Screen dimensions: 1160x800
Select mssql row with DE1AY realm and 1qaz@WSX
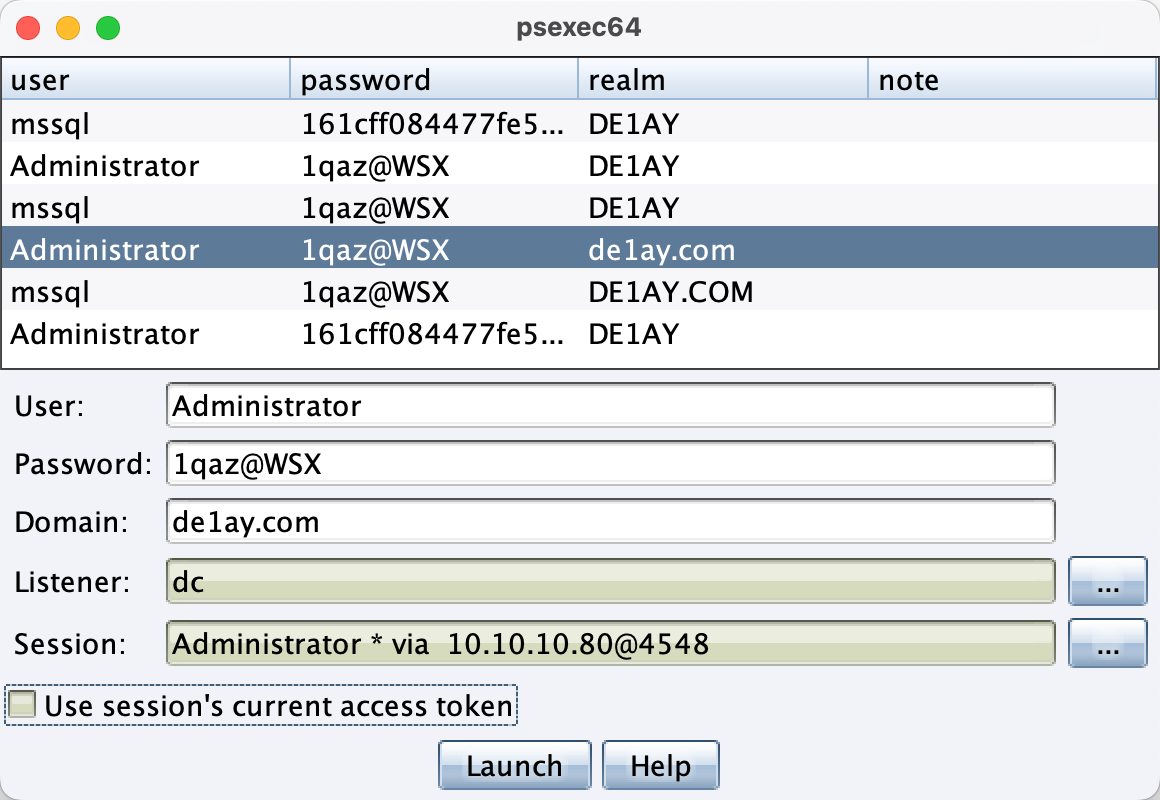pos(300,208)
